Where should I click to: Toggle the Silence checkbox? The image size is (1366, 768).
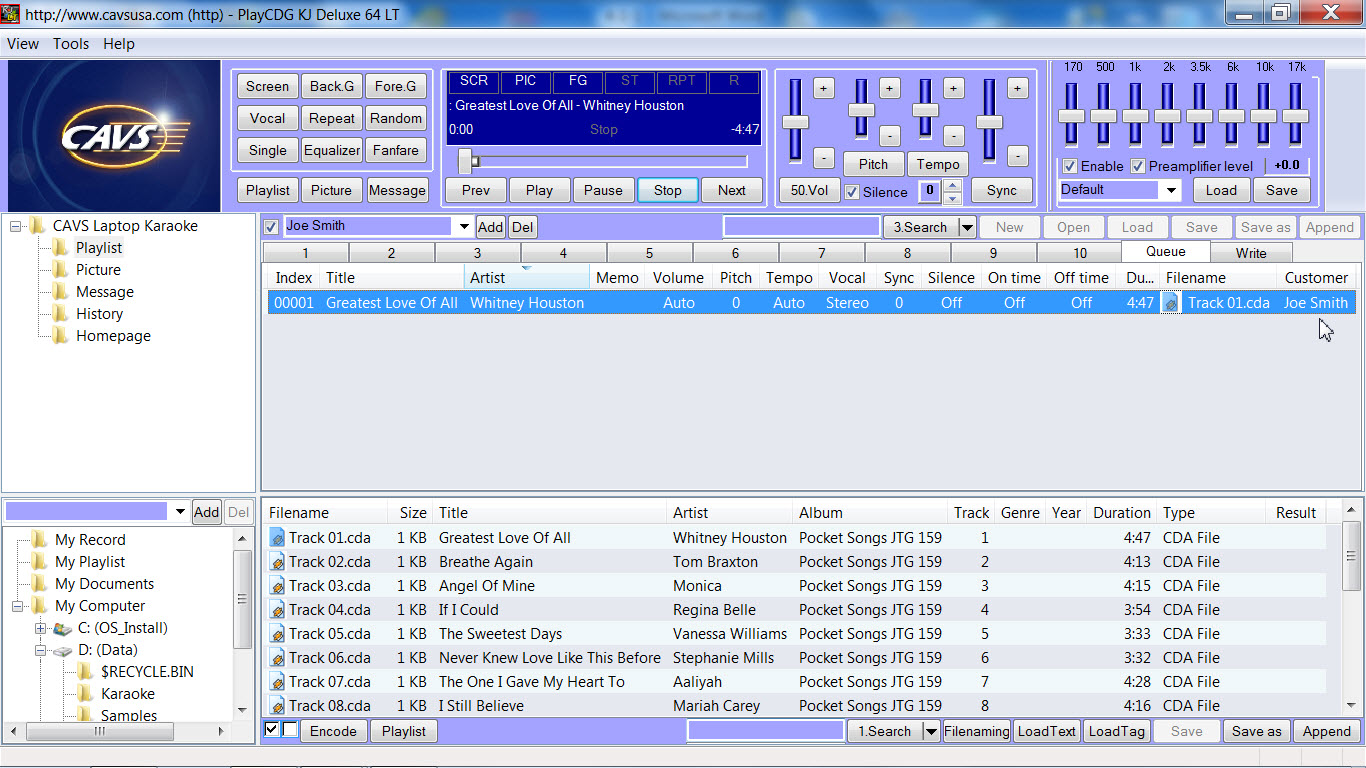(x=852, y=191)
